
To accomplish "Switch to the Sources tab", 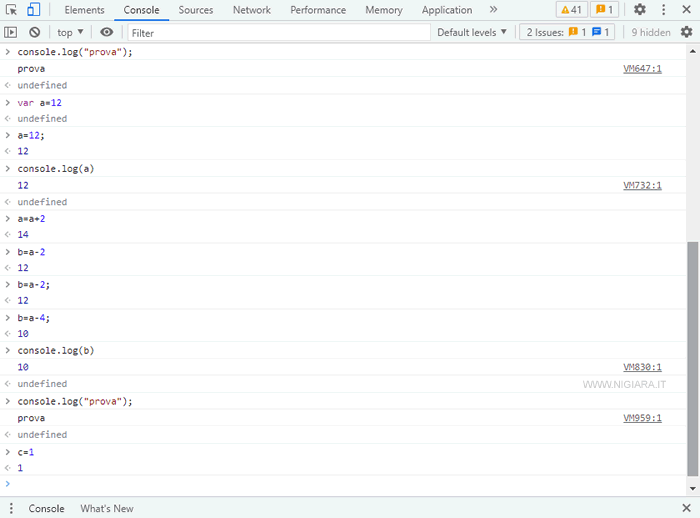I will point(195,10).
